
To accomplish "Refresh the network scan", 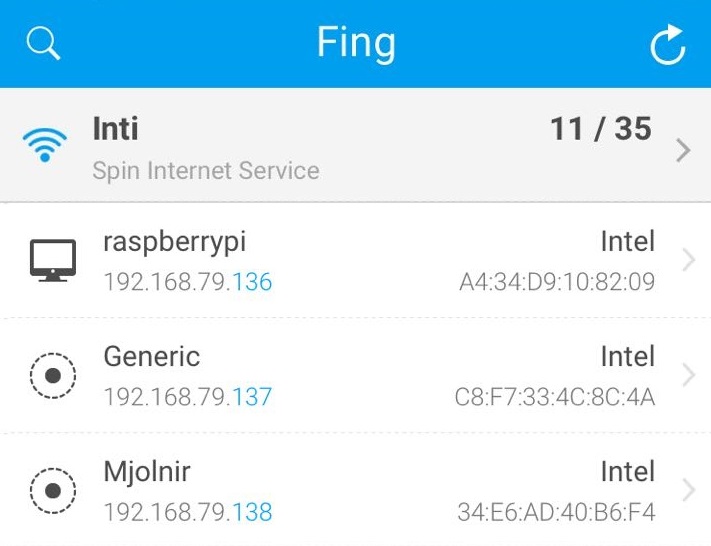I will pos(667,44).
